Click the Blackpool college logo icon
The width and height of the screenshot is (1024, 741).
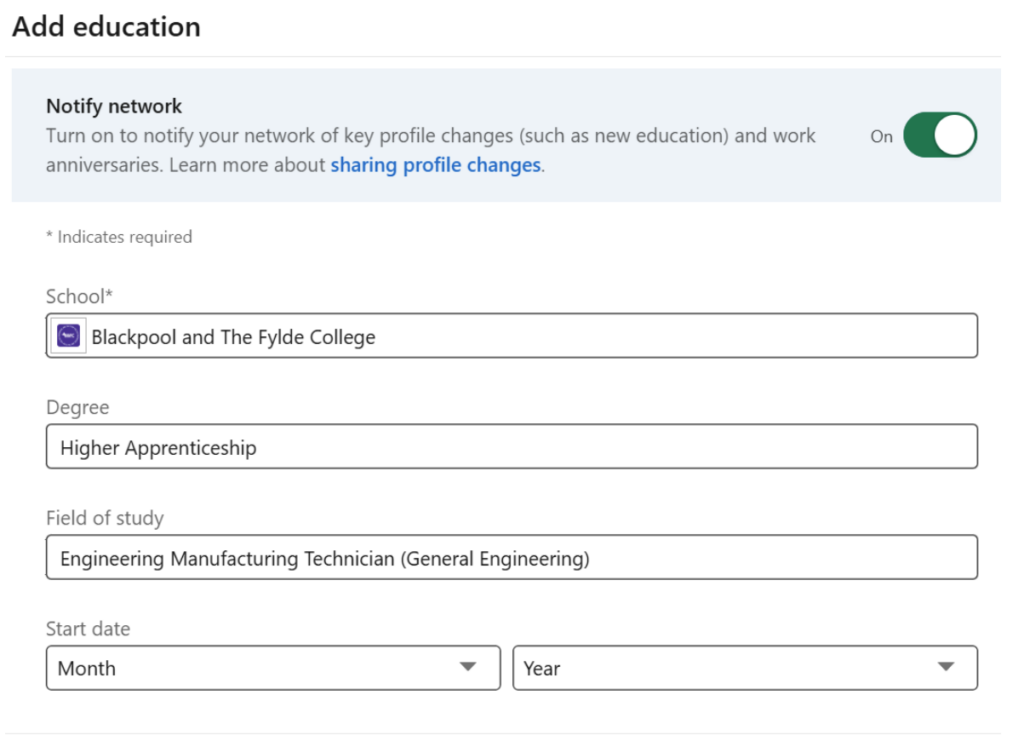tap(69, 337)
